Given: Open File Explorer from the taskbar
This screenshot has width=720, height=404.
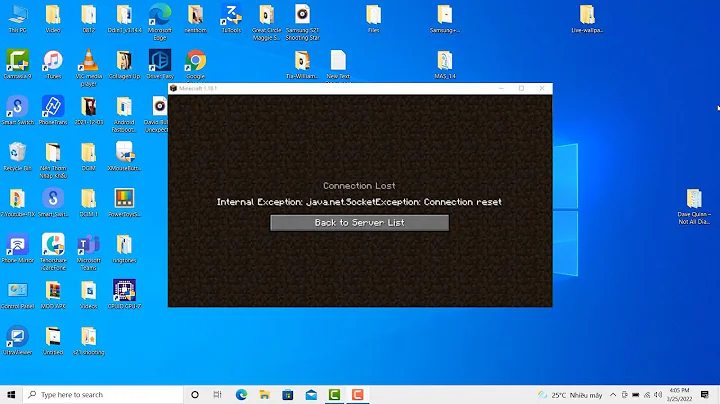Looking at the screenshot, I should 264,395.
